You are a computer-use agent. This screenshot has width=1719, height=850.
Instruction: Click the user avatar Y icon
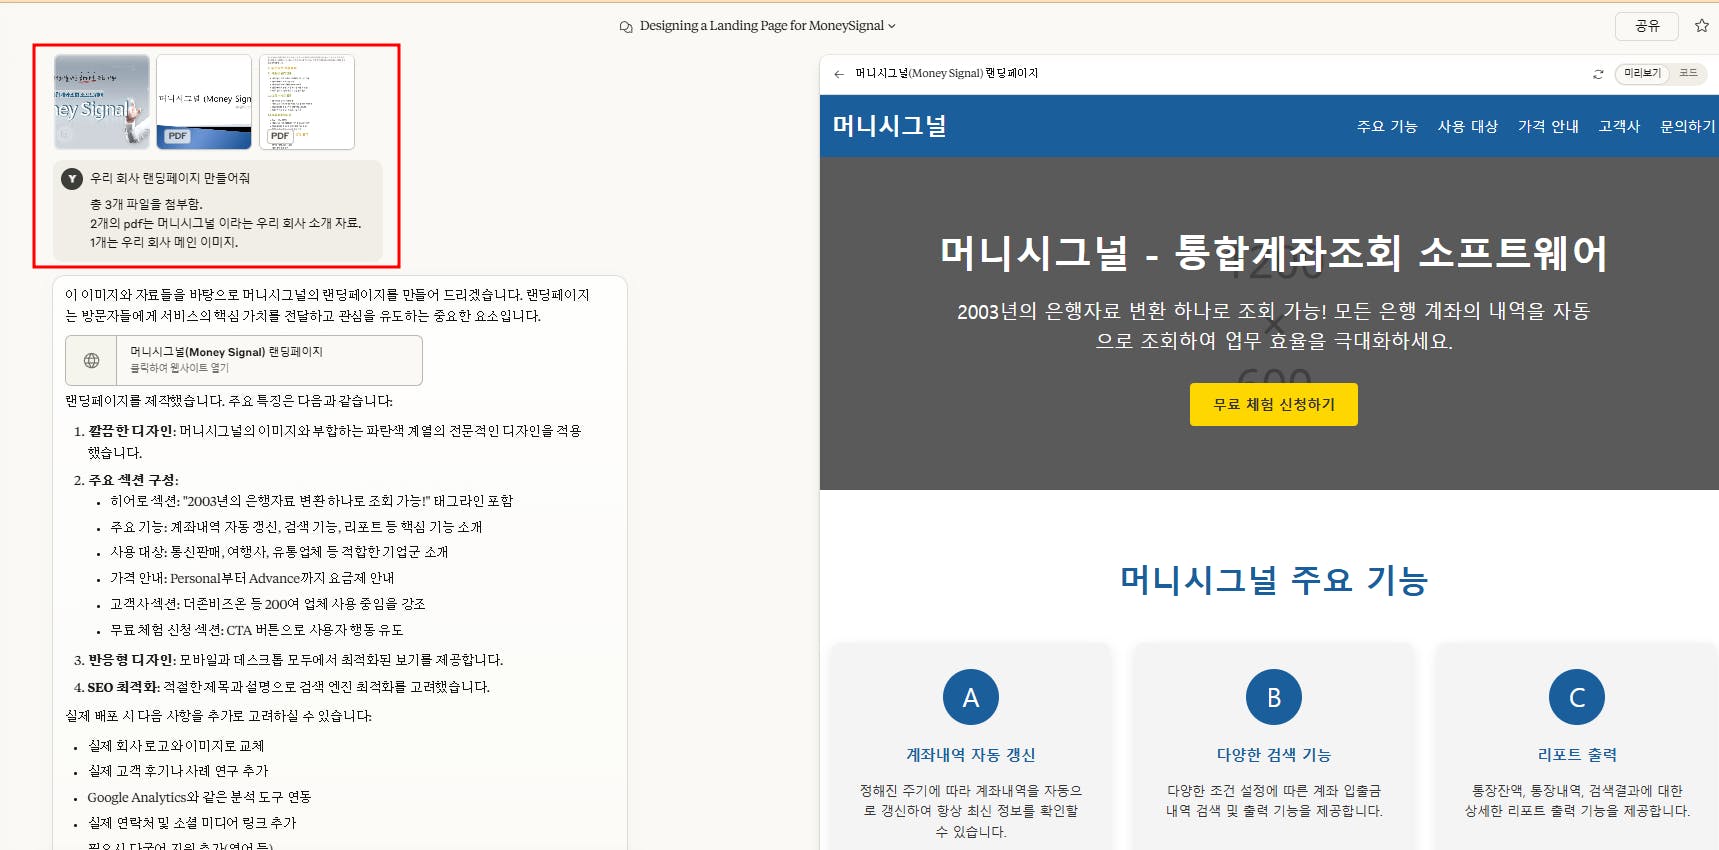coord(72,179)
